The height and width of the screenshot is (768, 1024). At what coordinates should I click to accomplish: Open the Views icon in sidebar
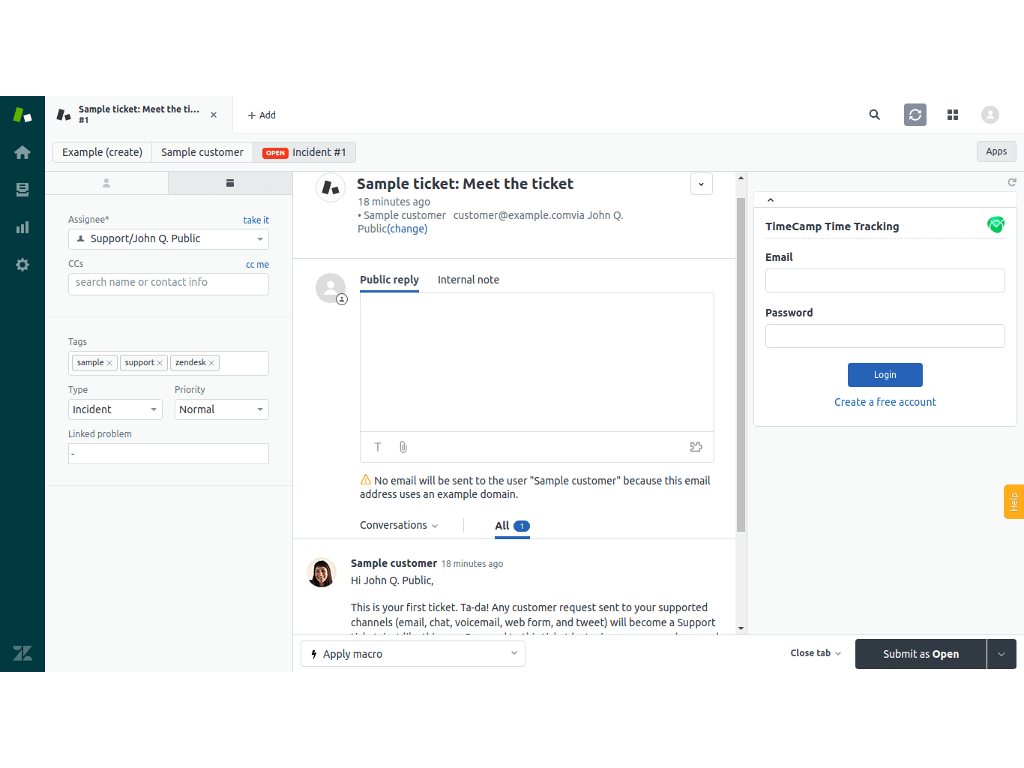(x=22, y=190)
